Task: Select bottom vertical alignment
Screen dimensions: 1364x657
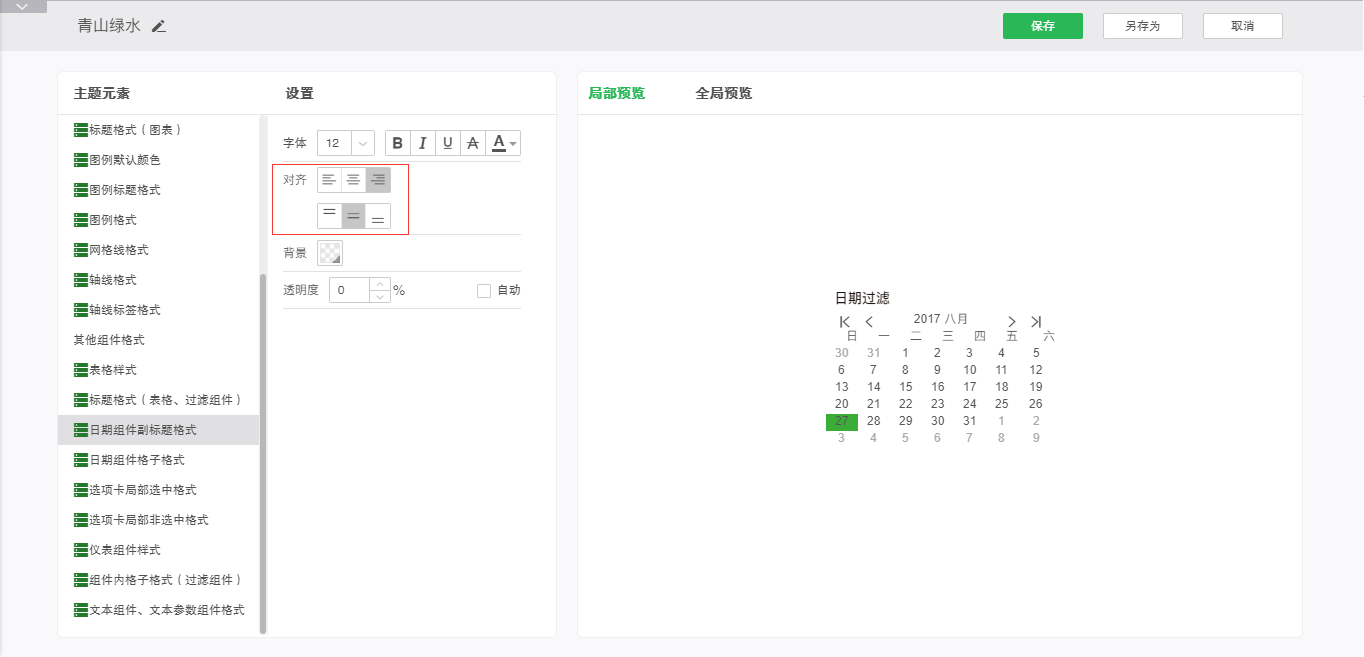Action: 378,216
